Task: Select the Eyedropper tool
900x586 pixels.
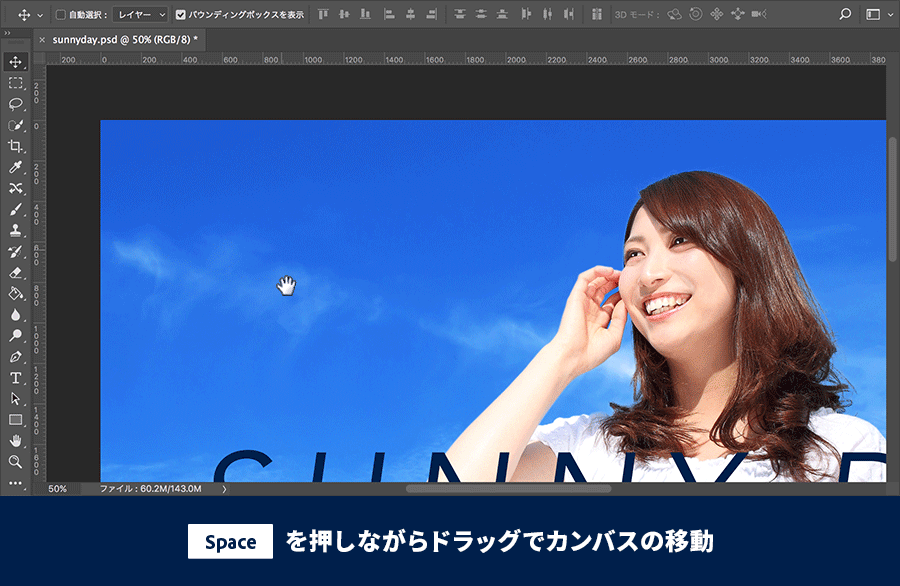Action: click(15, 167)
